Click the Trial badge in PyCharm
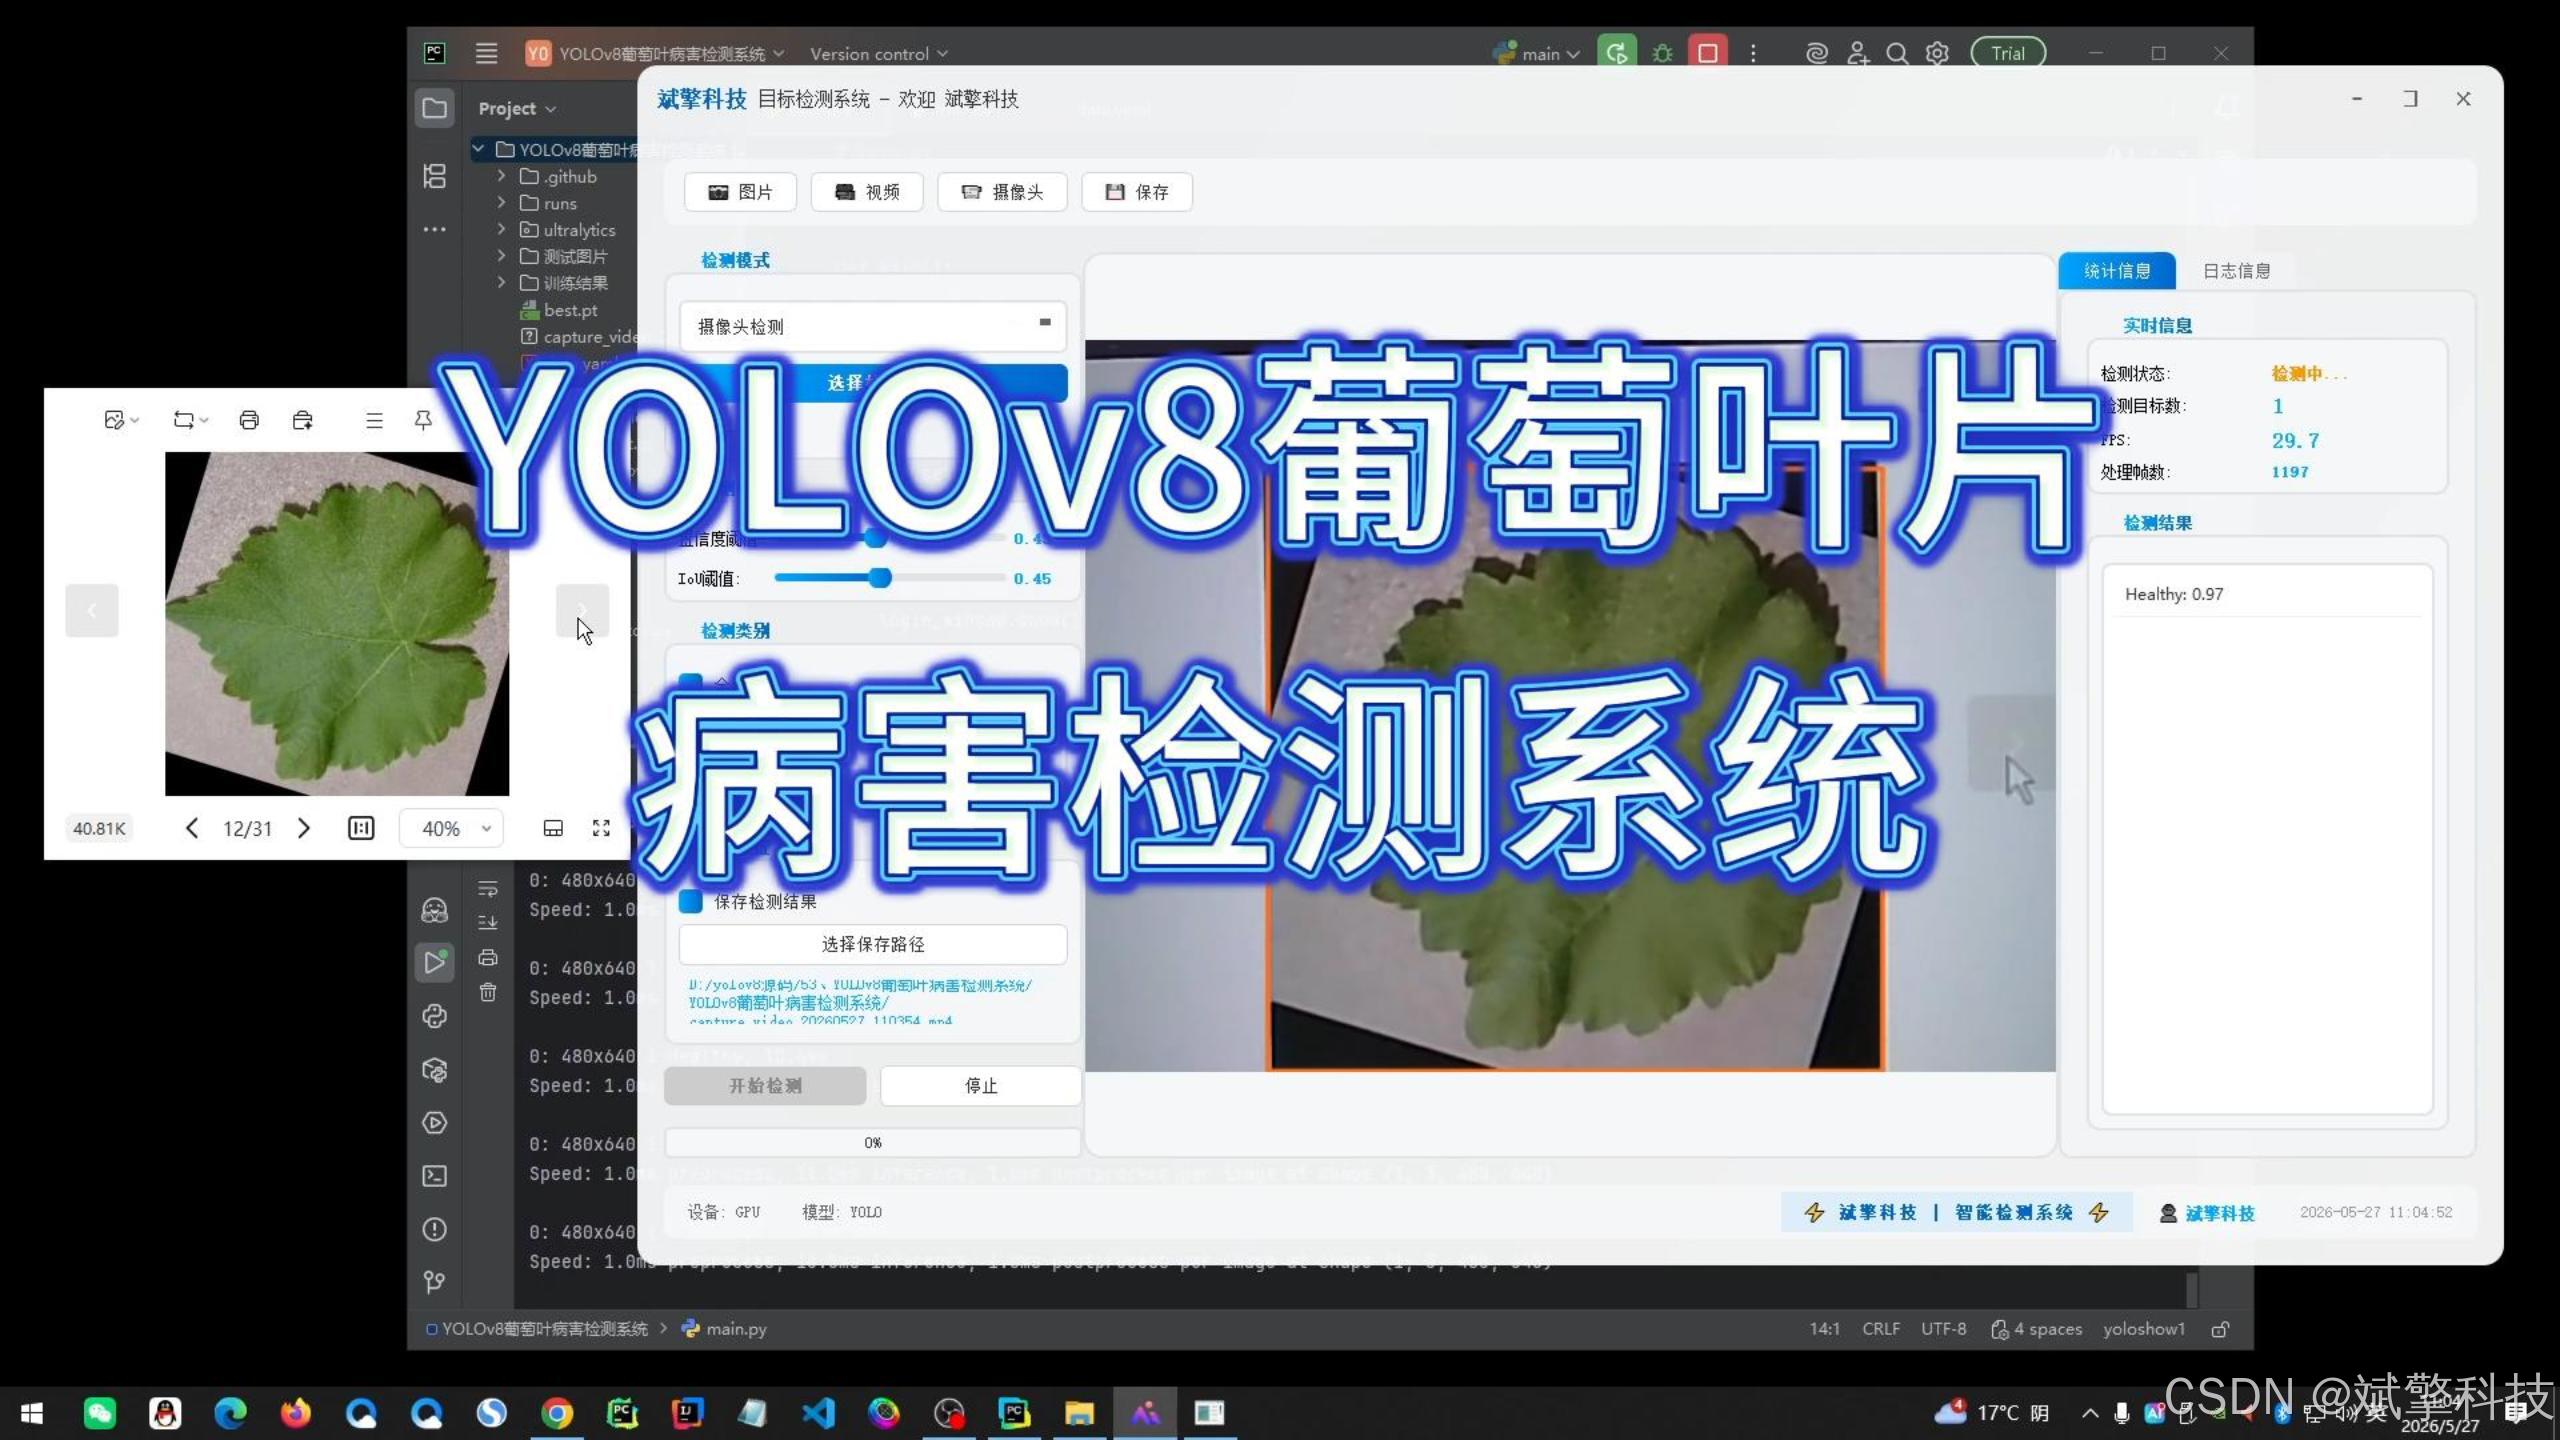 (2007, 53)
